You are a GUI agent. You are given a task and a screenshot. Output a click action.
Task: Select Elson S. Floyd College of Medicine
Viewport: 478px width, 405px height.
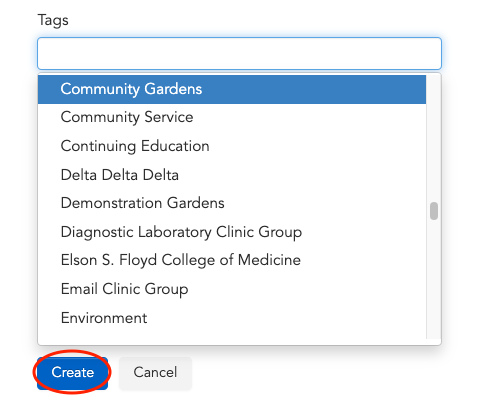(x=232, y=260)
